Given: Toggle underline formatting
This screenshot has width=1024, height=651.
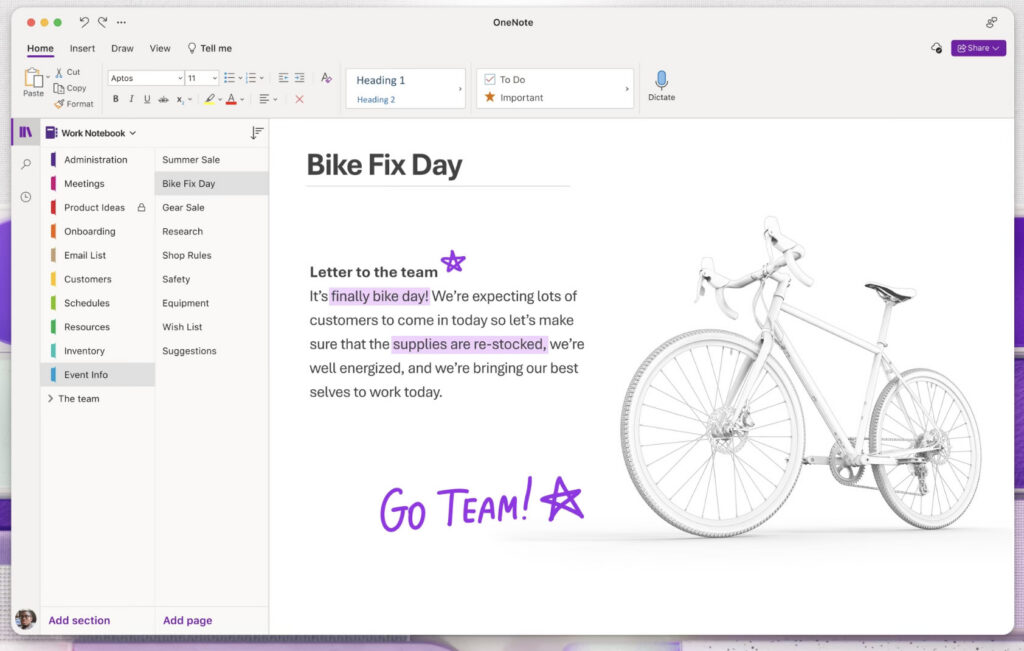Looking at the screenshot, I should point(147,99).
